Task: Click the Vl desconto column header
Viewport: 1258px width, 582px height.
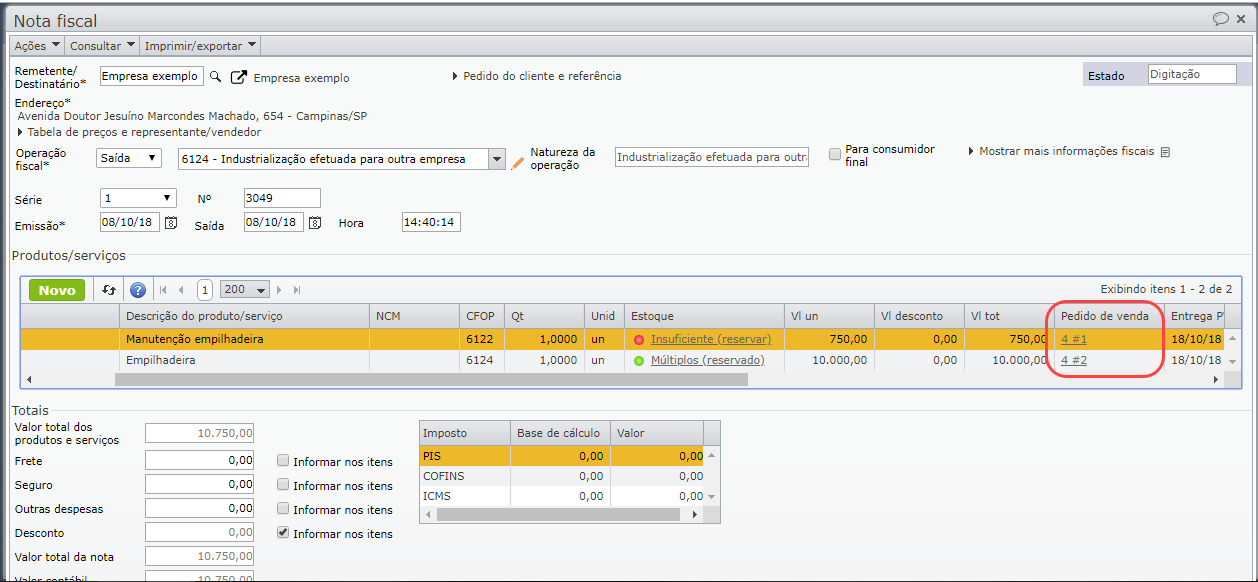Action: point(919,316)
